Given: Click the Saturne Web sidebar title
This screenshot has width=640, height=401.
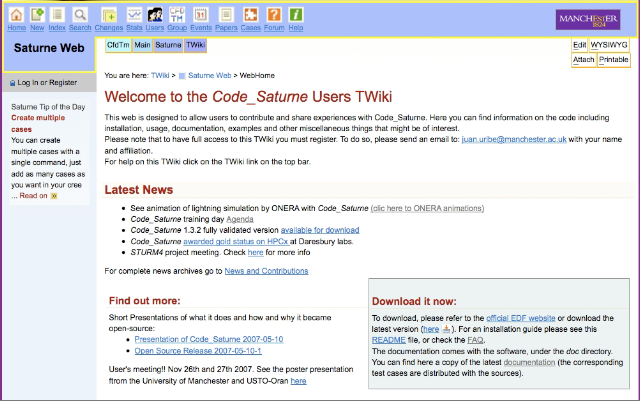Looking at the screenshot, I should coord(49,48).
